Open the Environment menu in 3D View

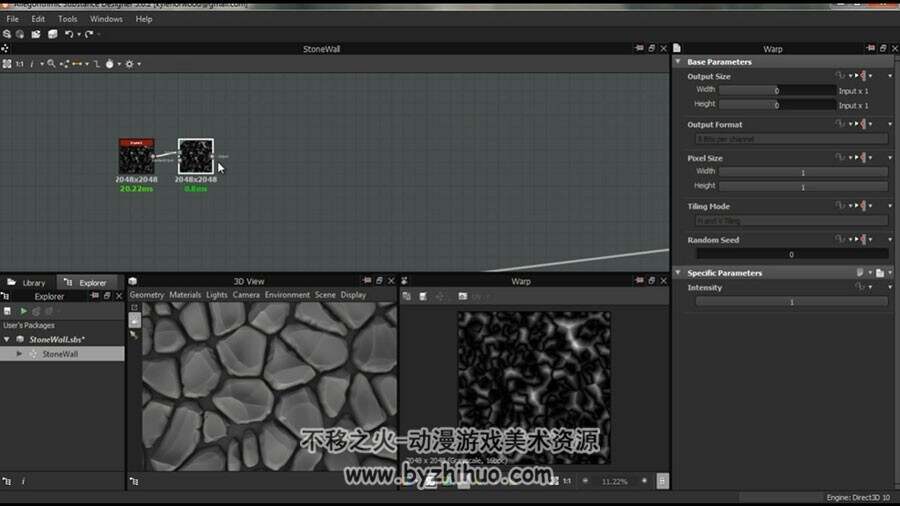[287, 295]
